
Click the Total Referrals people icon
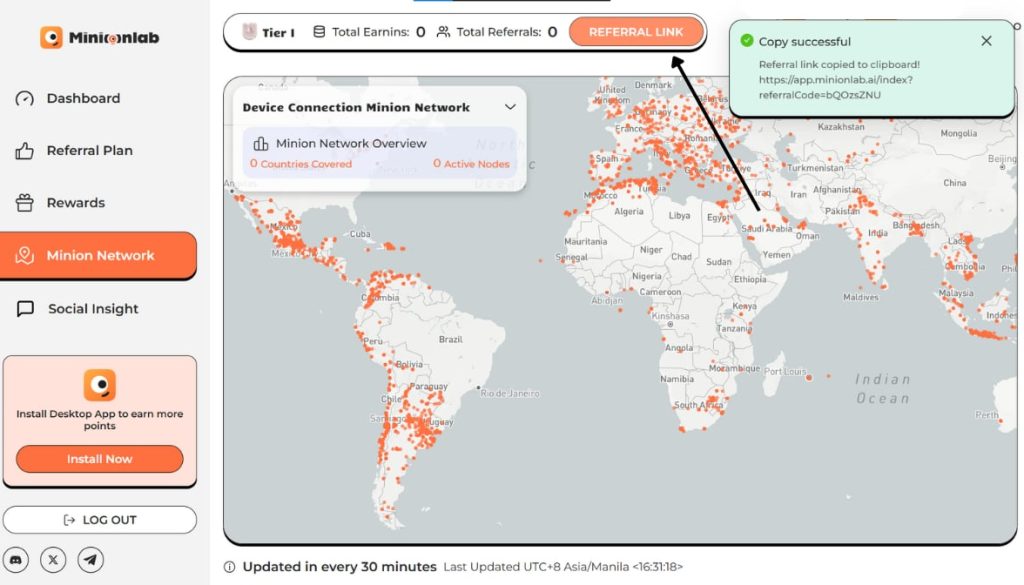click(x=444, y=32)
